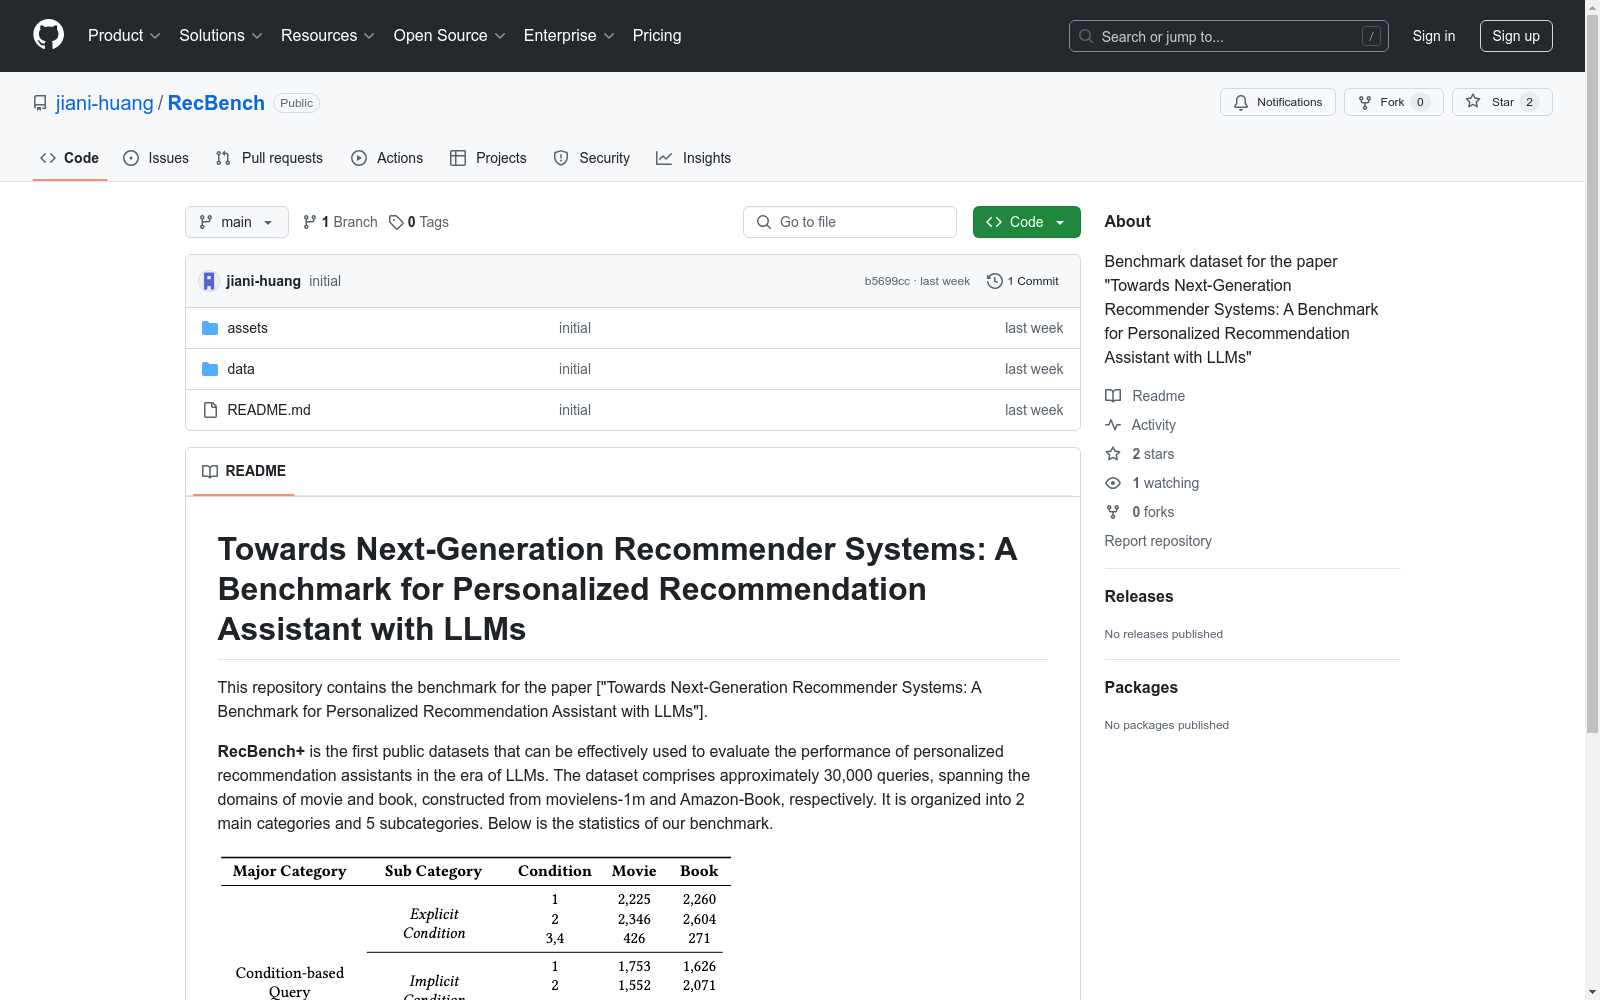Viewport: 1600px width, 1000px height.
Task: Switch to the Code tab
Action: pyautogui.click(x=70, y=158)
